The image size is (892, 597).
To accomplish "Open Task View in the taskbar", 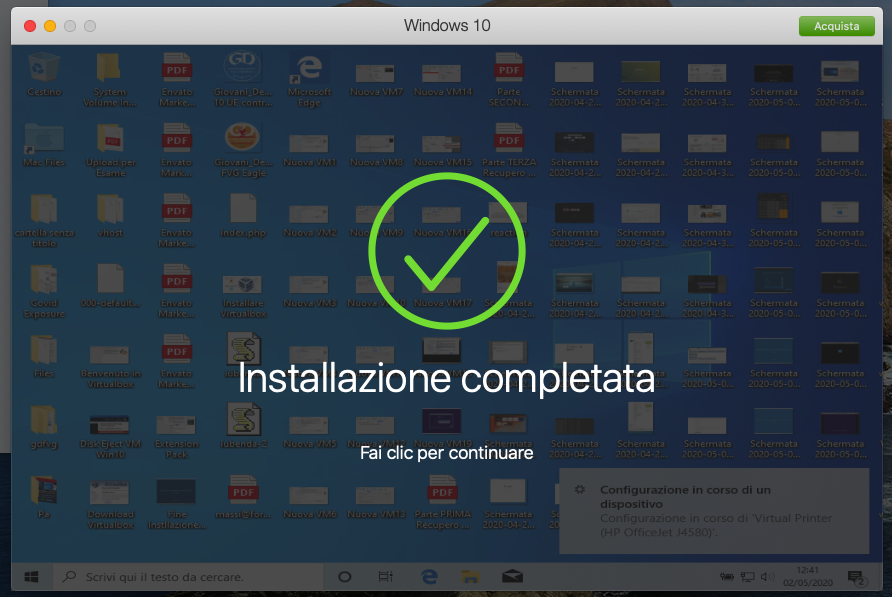I will coord(386,577).
